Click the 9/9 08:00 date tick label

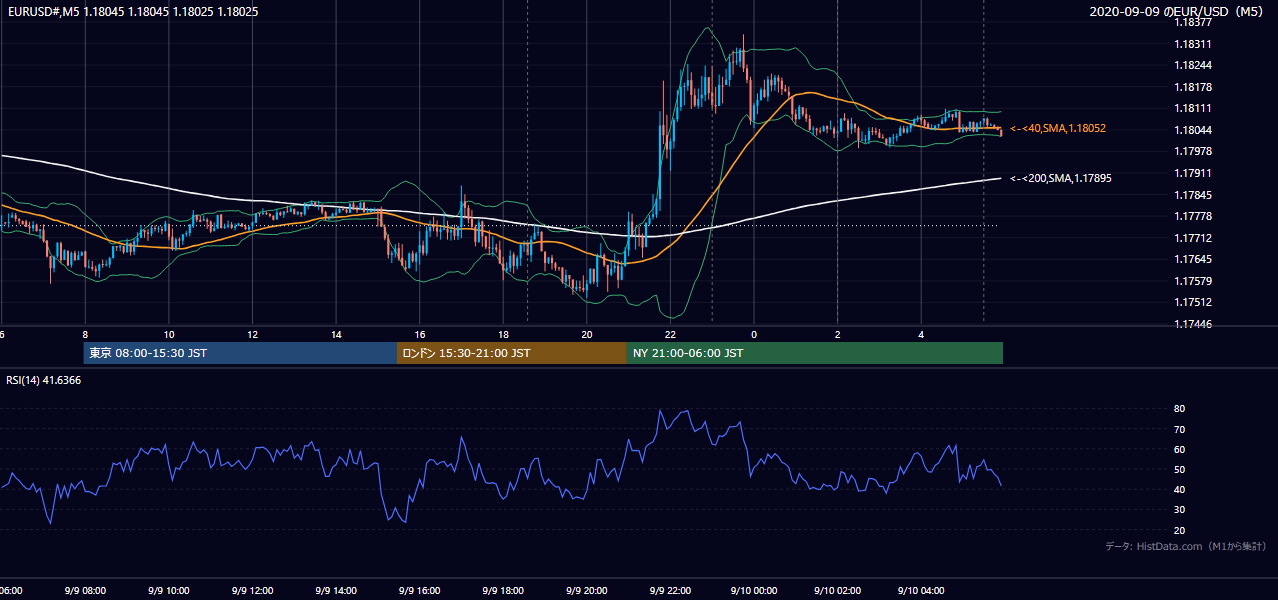point(85,591)
